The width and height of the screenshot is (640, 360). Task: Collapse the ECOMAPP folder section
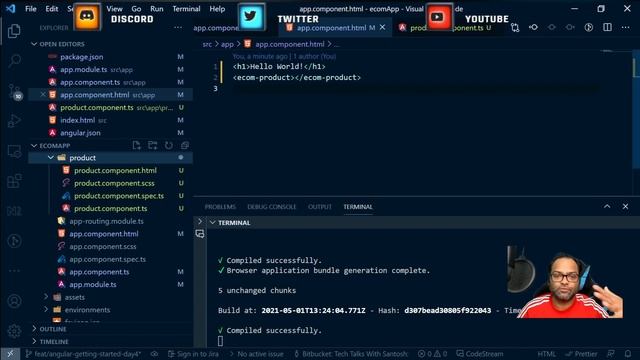coord(34,146)
